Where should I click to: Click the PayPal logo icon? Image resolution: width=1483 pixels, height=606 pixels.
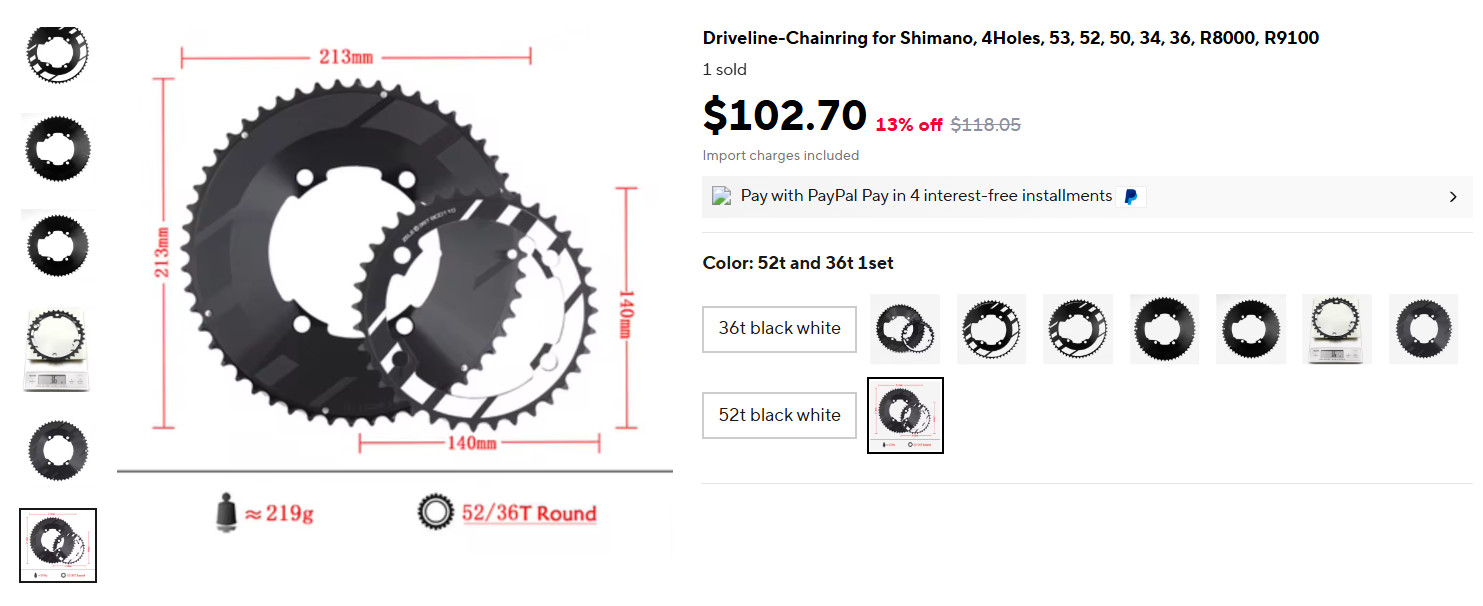tap(1131, 197)
